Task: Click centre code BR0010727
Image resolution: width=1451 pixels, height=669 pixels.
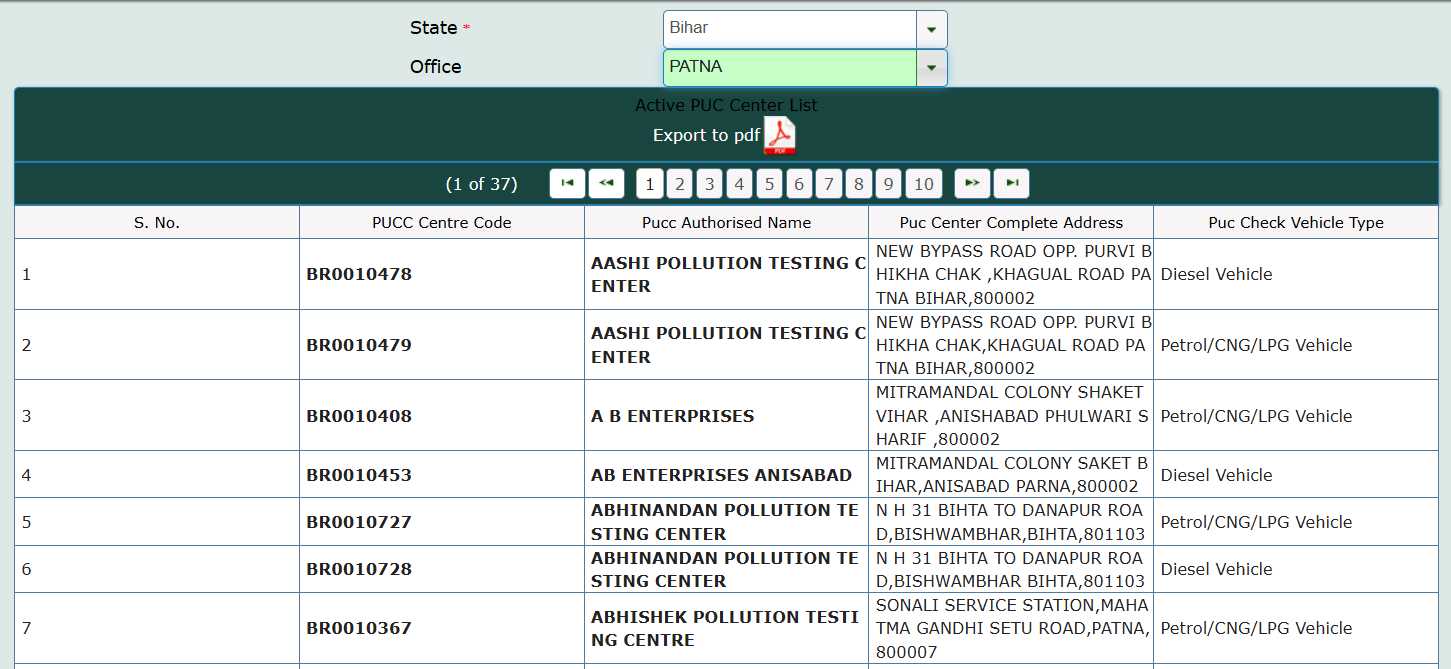Action: click(x=359, y=522)
